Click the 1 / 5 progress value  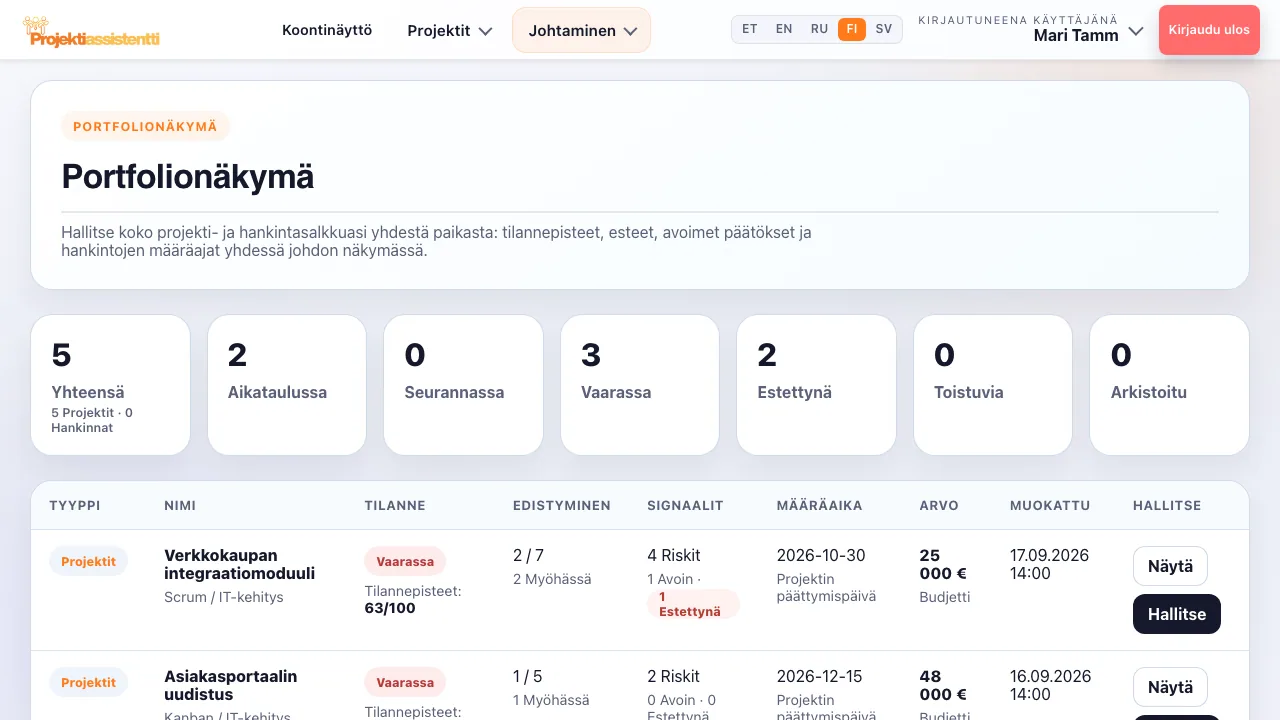[528, 676]
